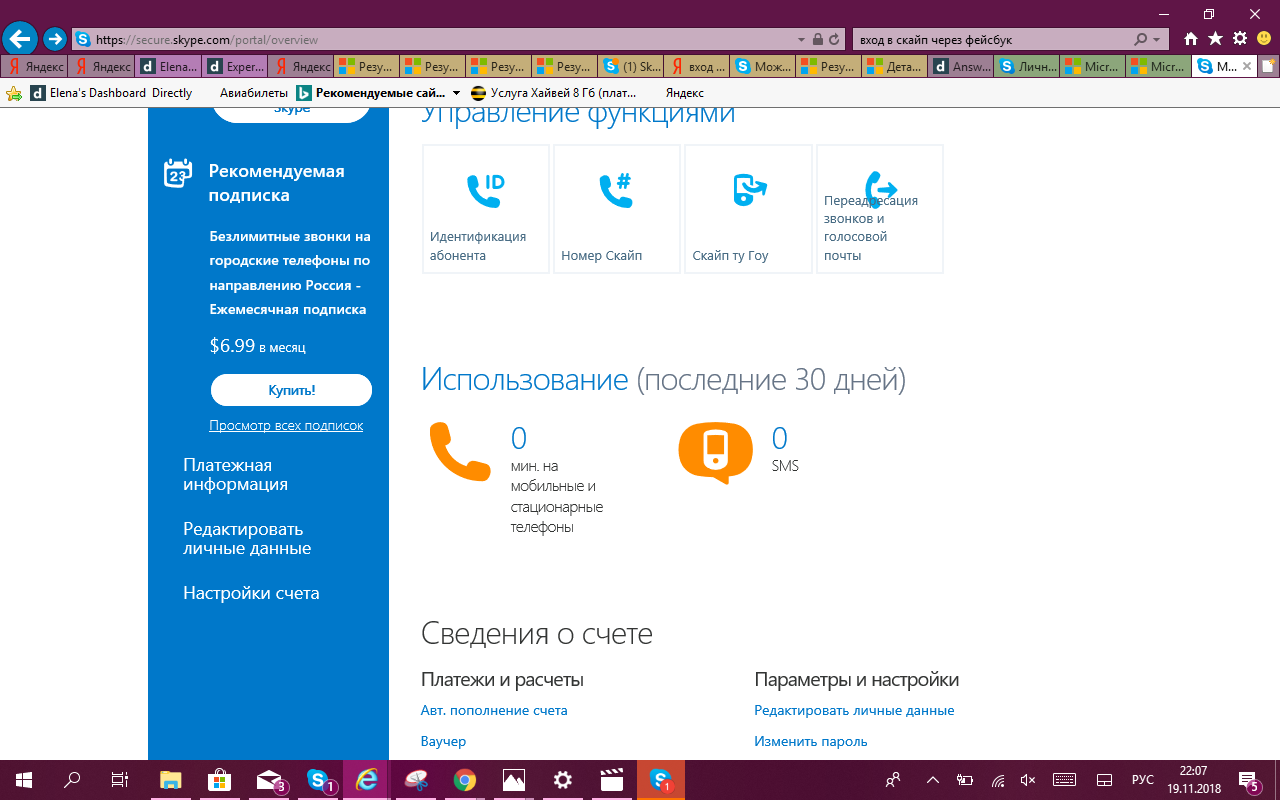
Task: Open Windows Start menu
Action: (24, 780)
